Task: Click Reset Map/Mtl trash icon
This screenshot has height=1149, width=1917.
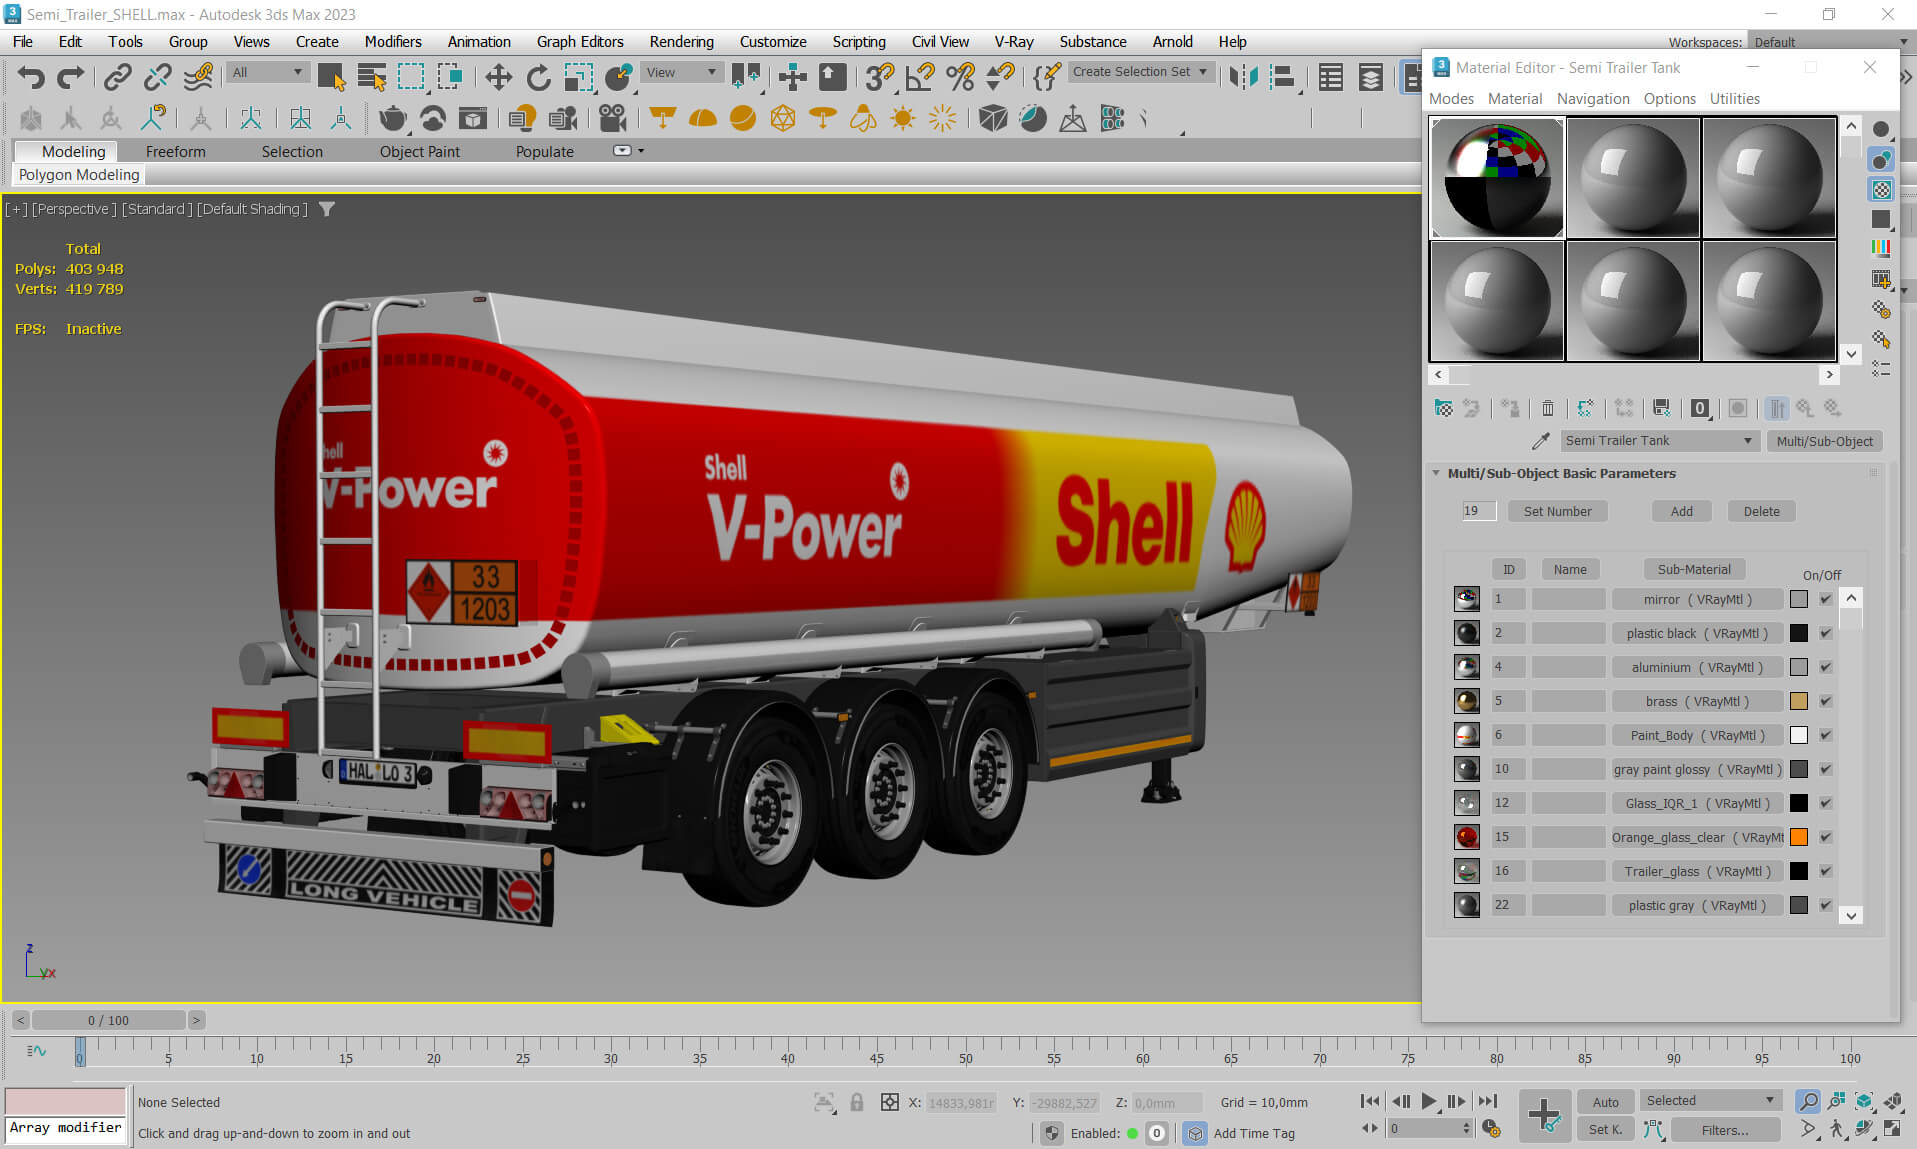Action: (1548, 408)
